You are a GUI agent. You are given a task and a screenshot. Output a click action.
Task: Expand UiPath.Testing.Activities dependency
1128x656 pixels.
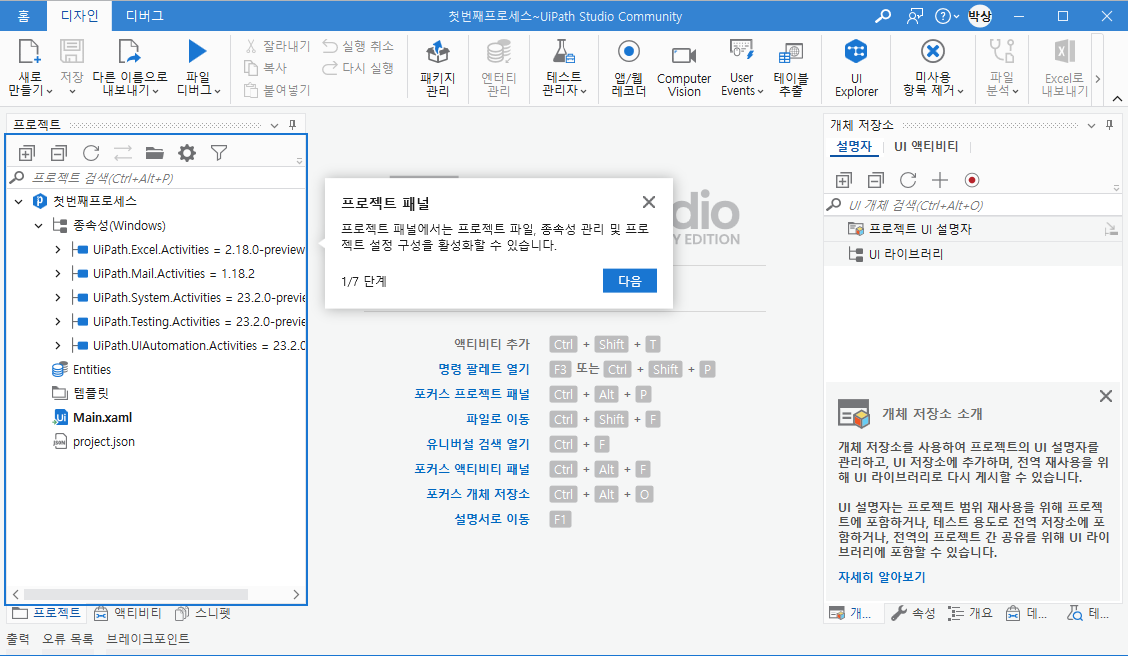[x=58, y=322]
